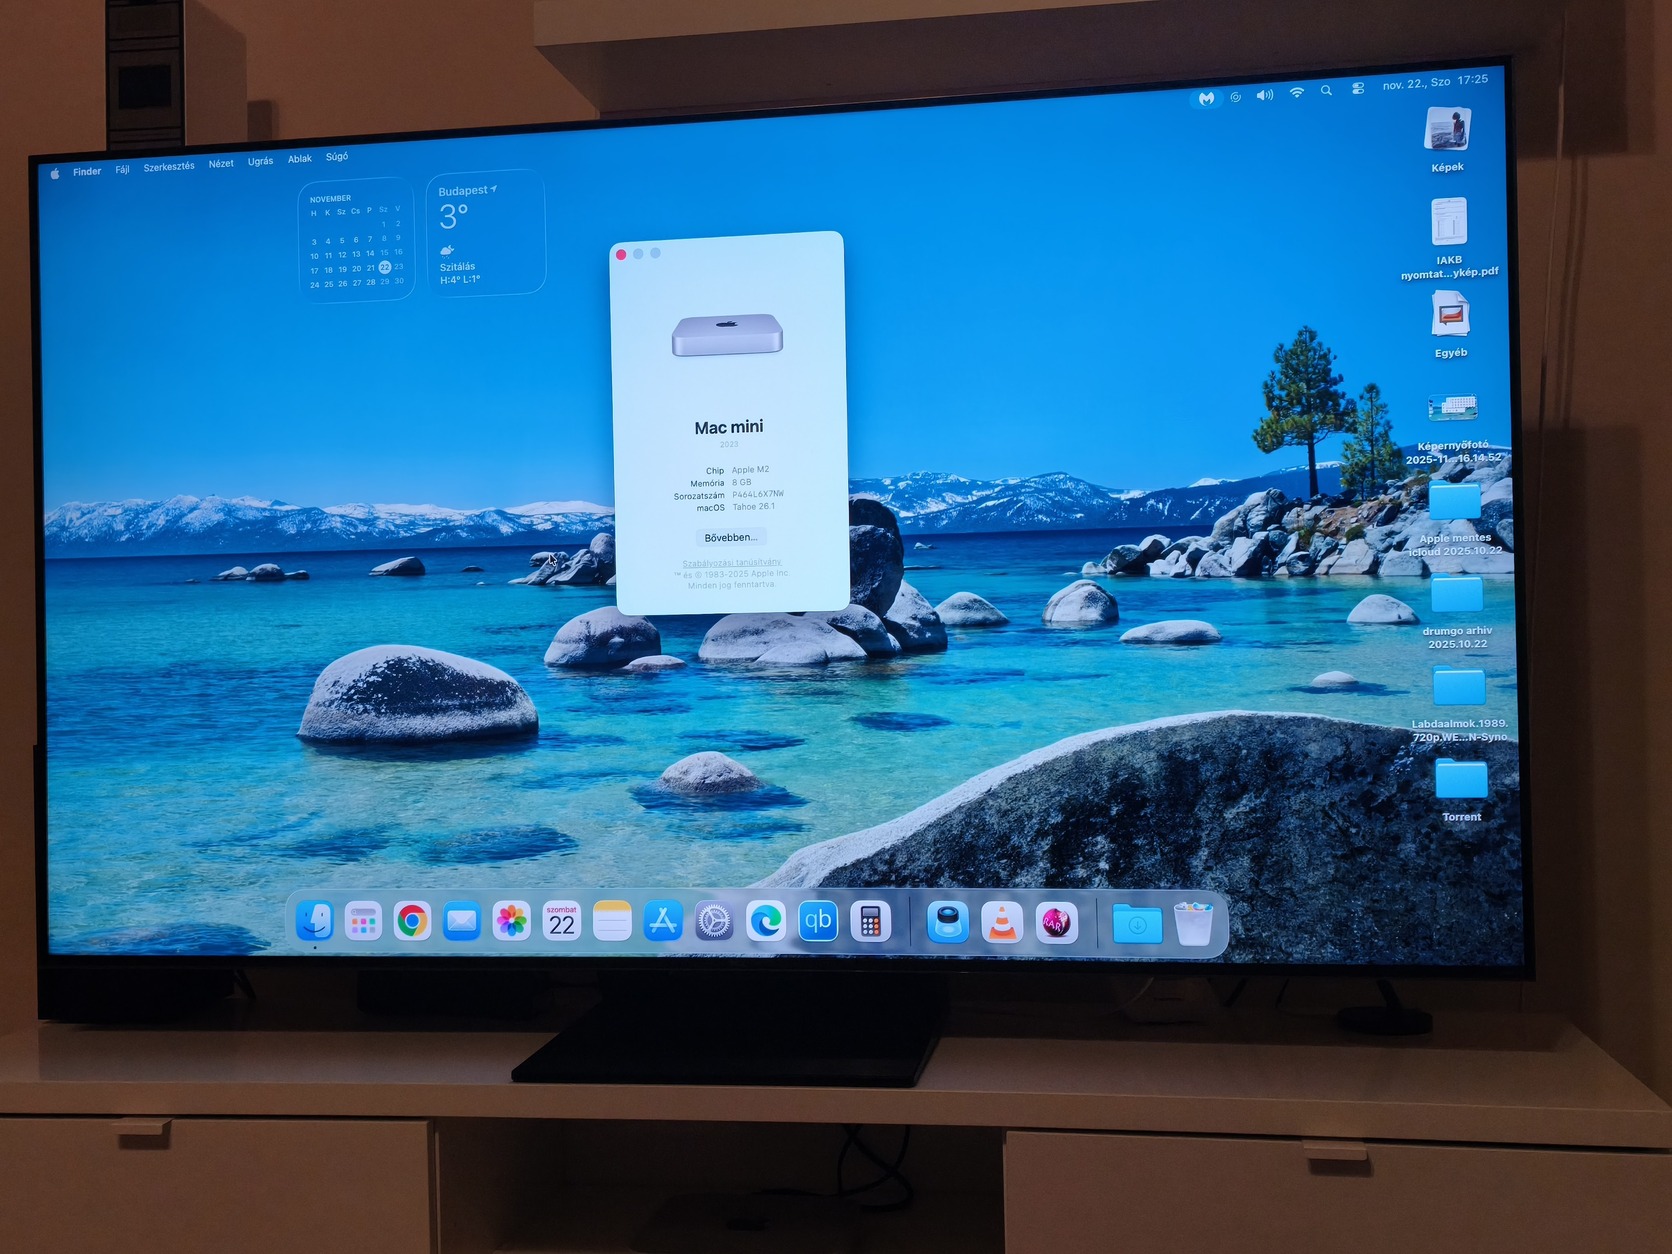Open the Ugrás menu
Screen dimensions: 1672x1254
pyautogui.click(x=260, y=161)
